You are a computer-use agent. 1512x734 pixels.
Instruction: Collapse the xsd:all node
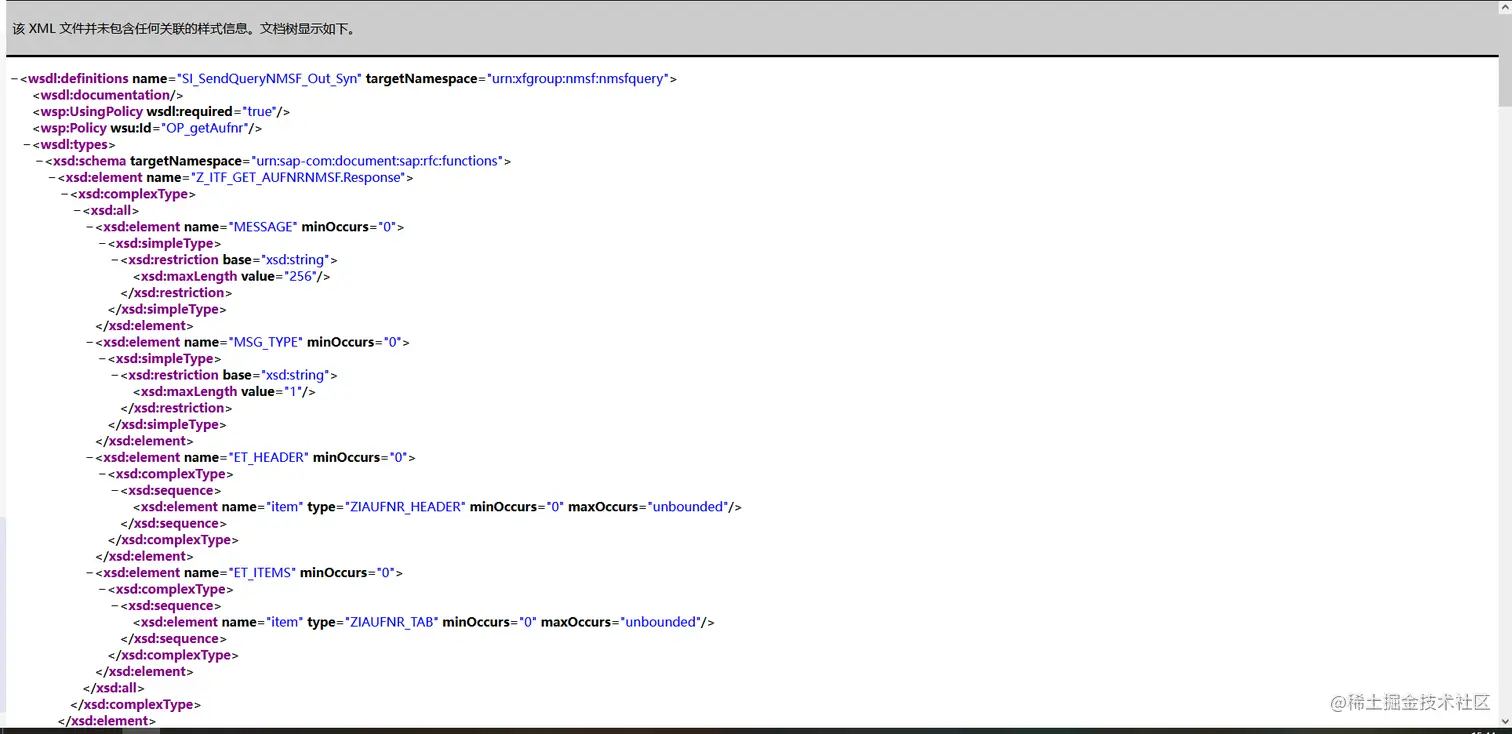[77, 211]
